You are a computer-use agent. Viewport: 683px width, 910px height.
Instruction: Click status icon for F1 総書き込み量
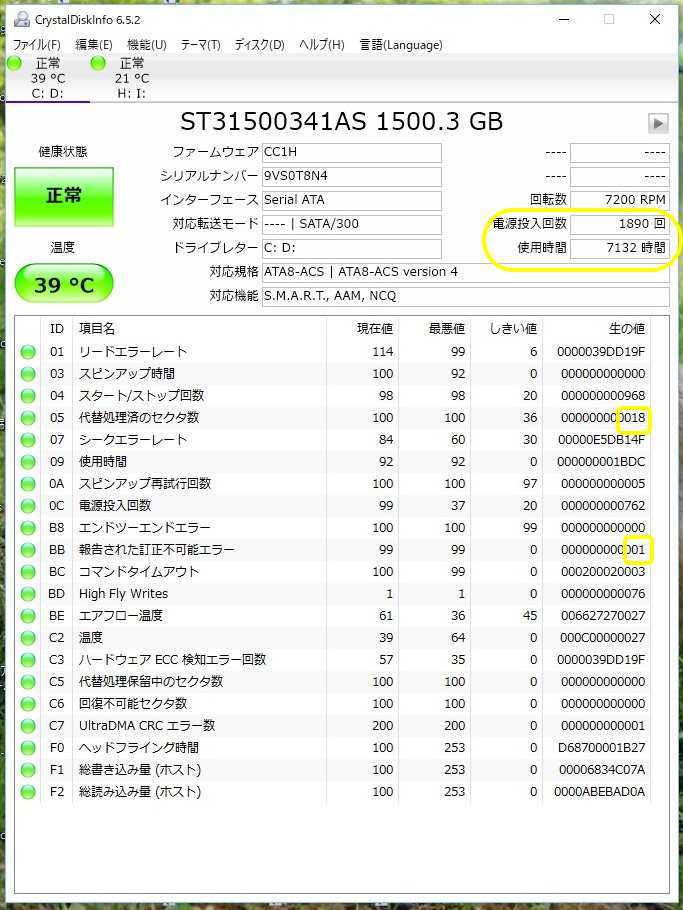[x=28, y=771]
